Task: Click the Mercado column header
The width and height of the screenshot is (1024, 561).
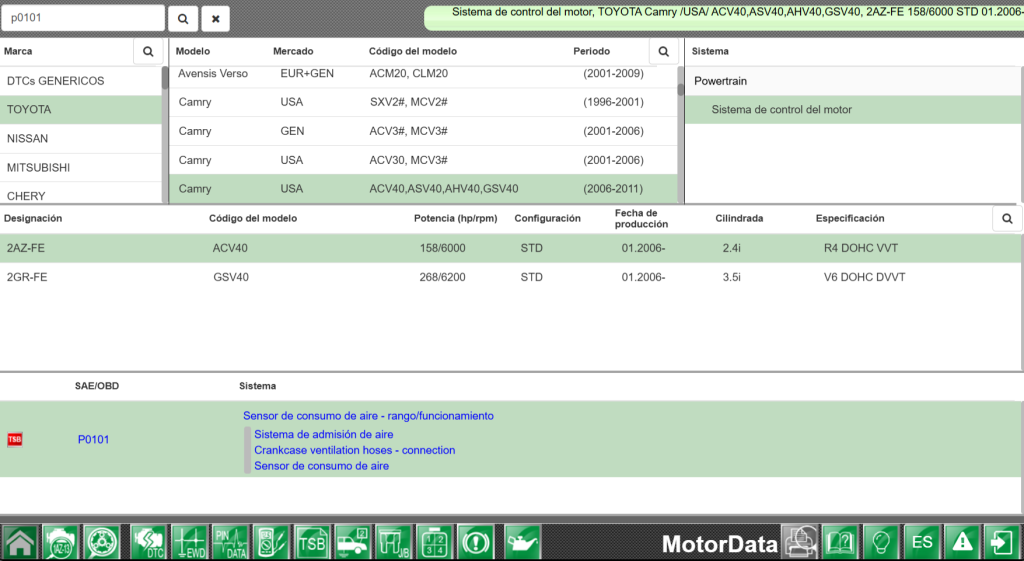Action: pyautogui.click(x=293, y=51)
